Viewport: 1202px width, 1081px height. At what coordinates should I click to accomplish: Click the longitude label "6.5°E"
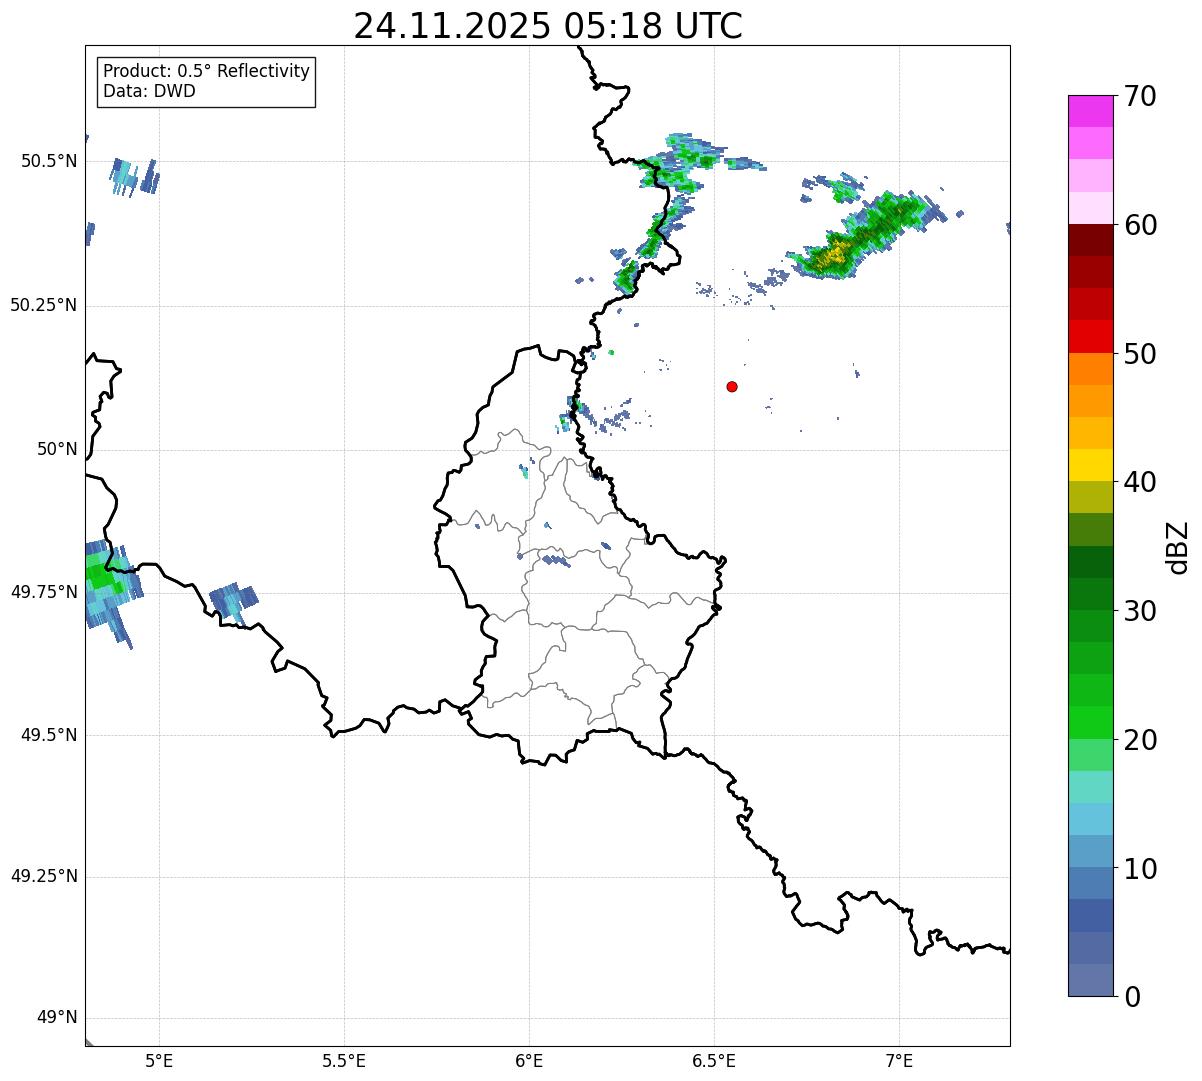pyautogui.click(x=714, y=1062)
